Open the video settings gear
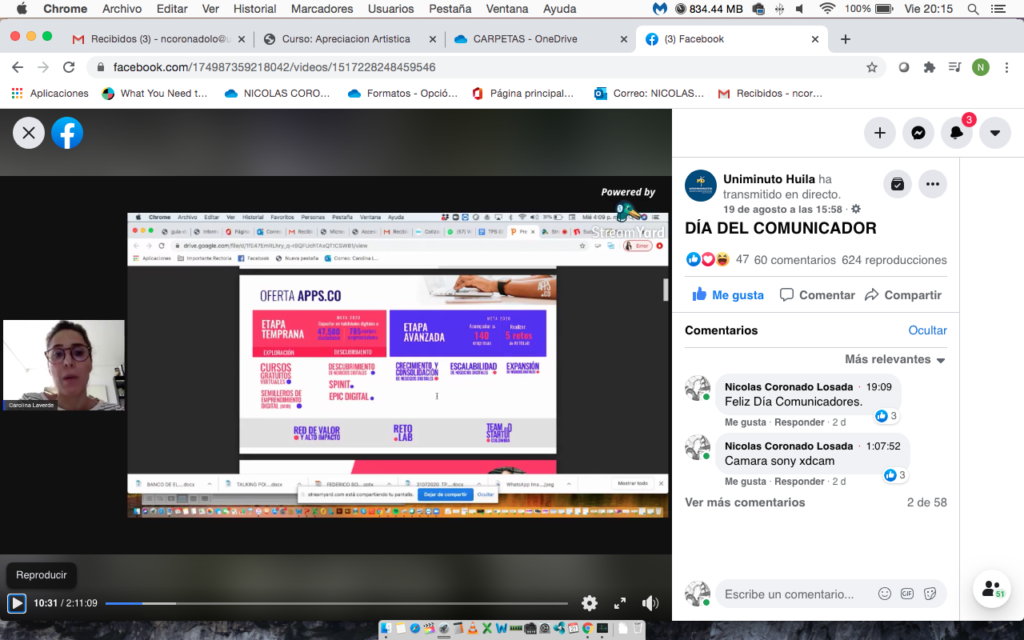 [x=589, y=603]
